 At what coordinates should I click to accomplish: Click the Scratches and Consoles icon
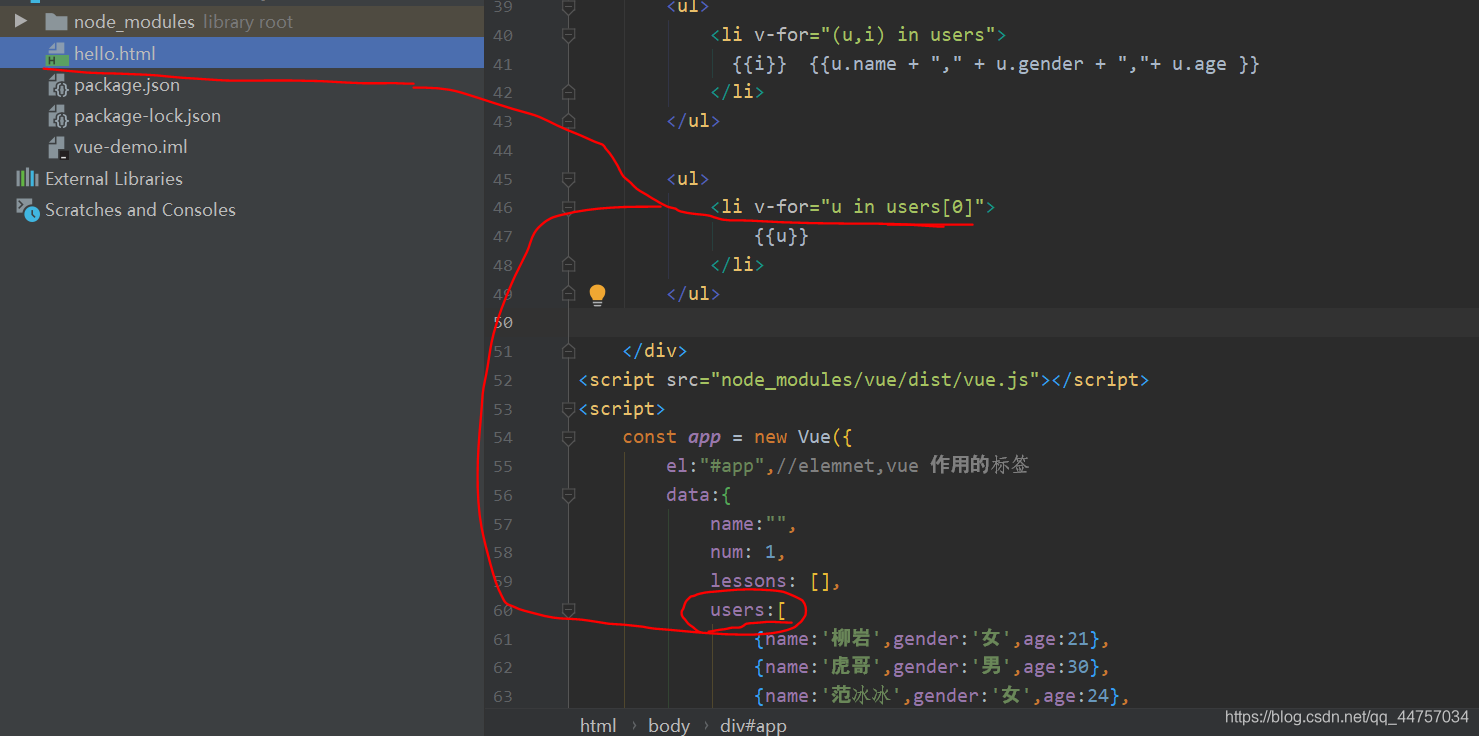tap(27, 210)
